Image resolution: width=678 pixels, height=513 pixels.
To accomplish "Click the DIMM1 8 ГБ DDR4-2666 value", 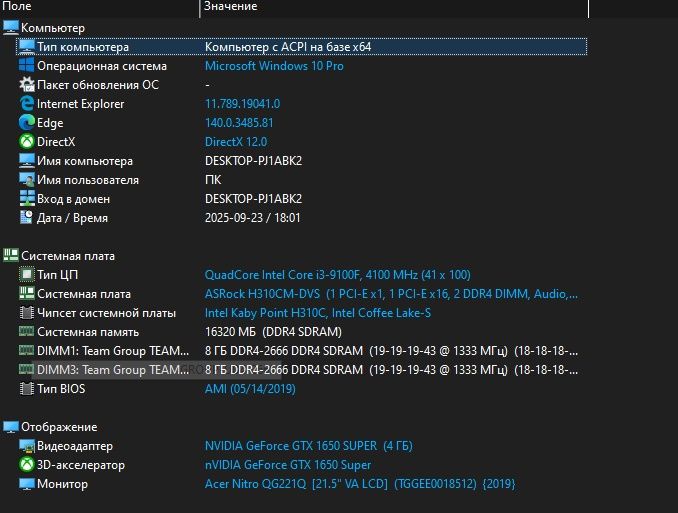I will pos(391,350).
